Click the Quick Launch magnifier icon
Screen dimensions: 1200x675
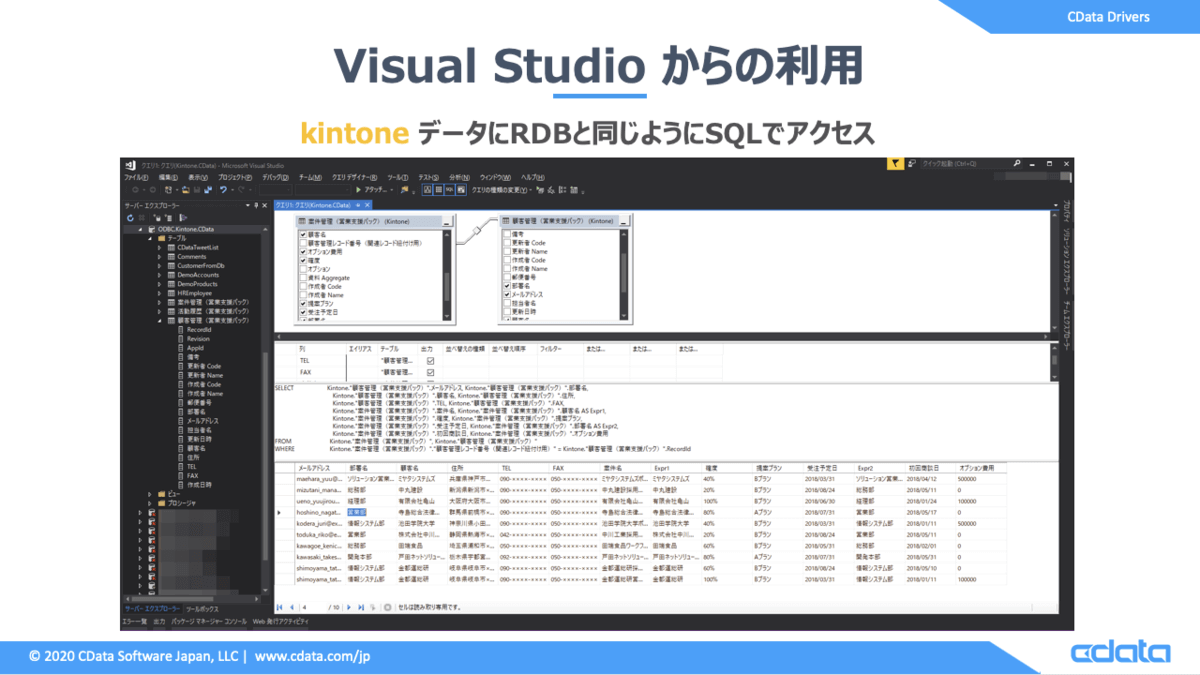point(1017,162)
